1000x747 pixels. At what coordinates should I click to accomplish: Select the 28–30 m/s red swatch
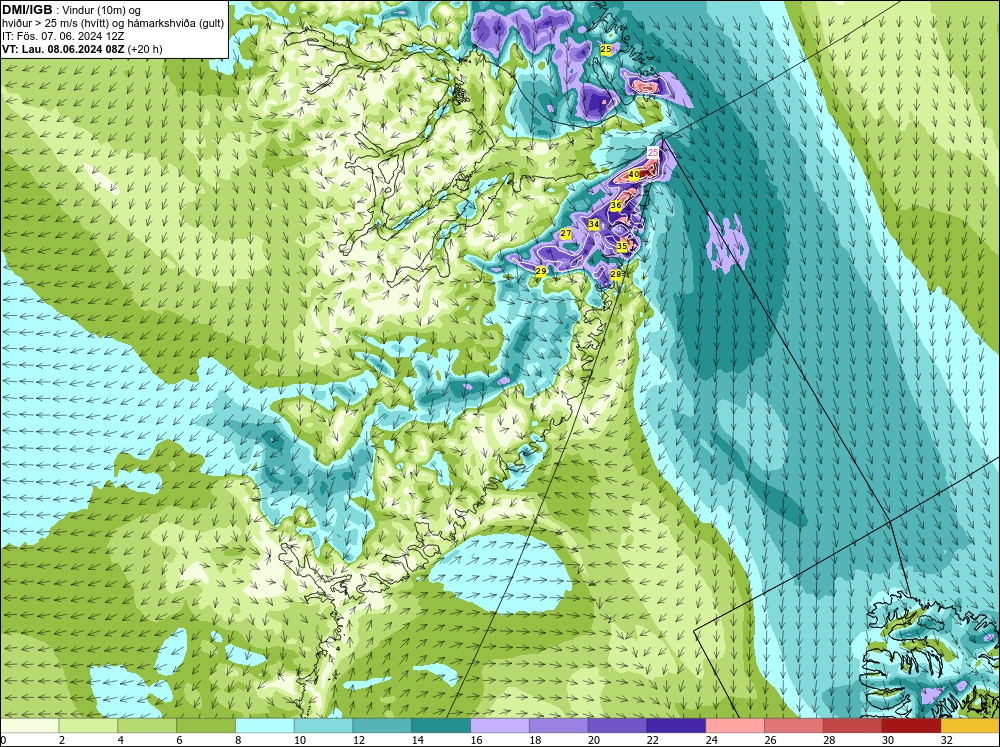(853, 725)
